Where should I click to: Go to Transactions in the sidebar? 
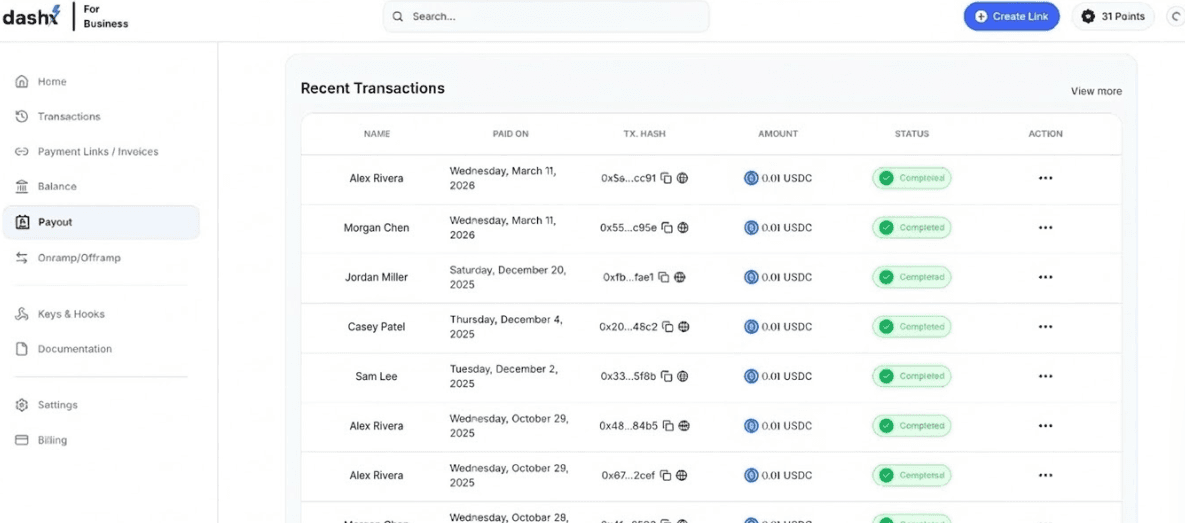[x=68, y=117]
